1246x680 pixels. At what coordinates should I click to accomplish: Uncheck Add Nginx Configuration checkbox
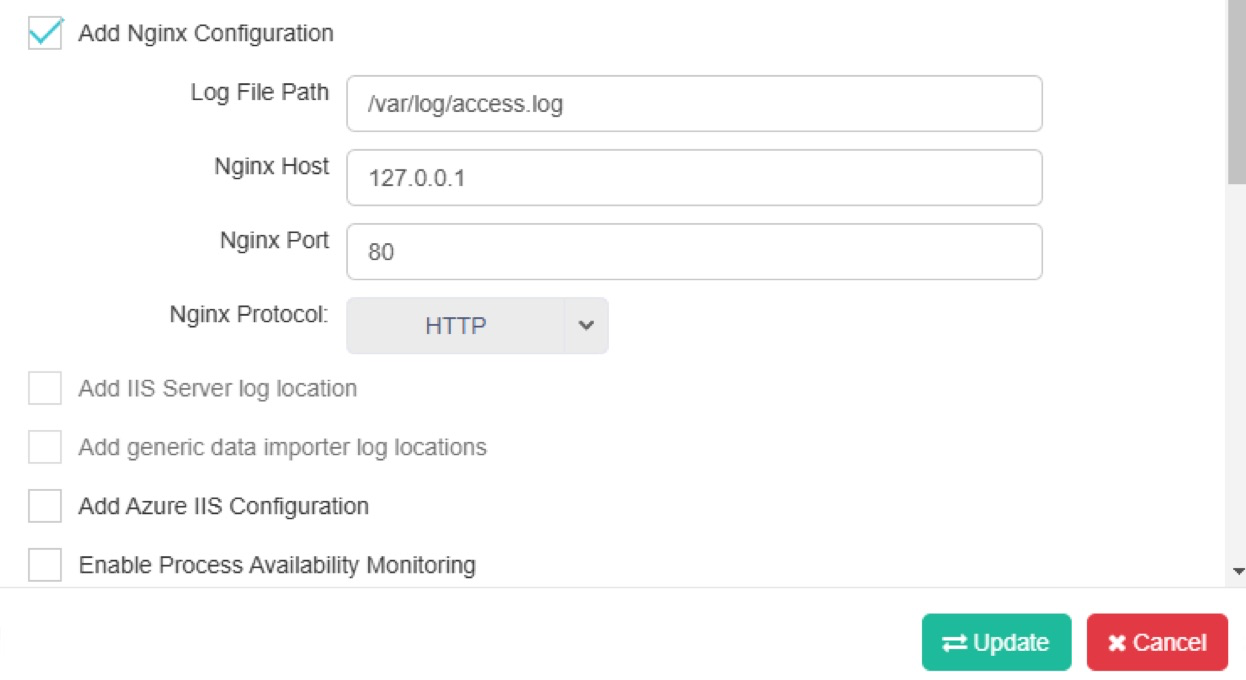coord(45,33)
